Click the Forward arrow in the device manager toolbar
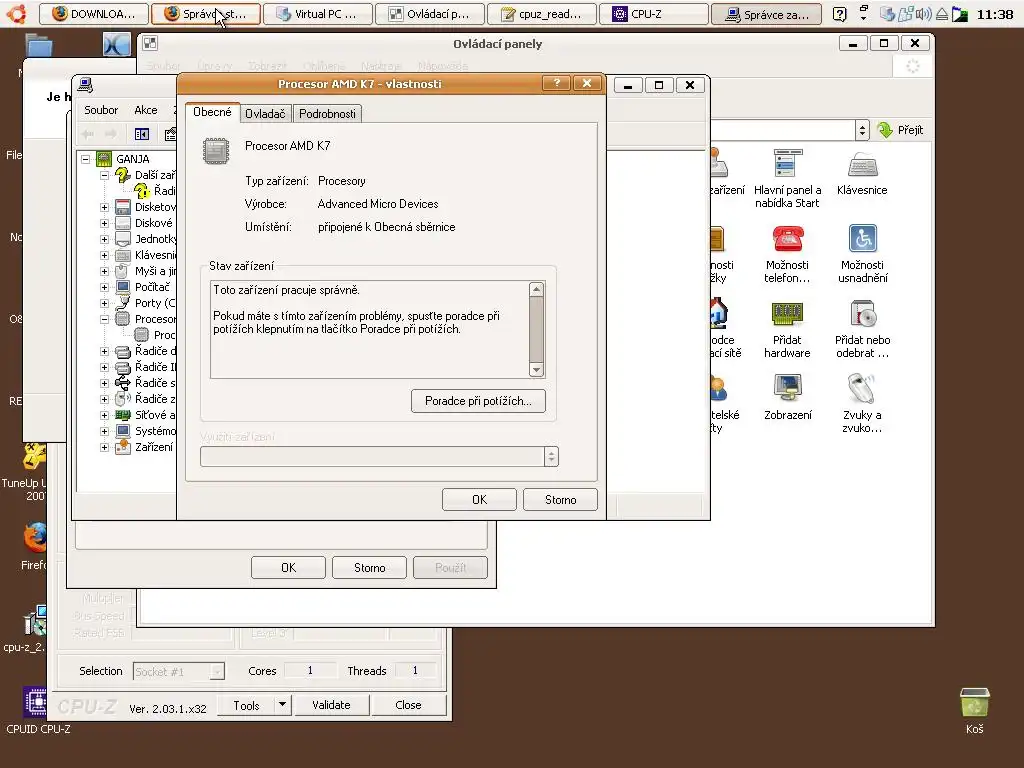1024x768 pixels. 111,134
